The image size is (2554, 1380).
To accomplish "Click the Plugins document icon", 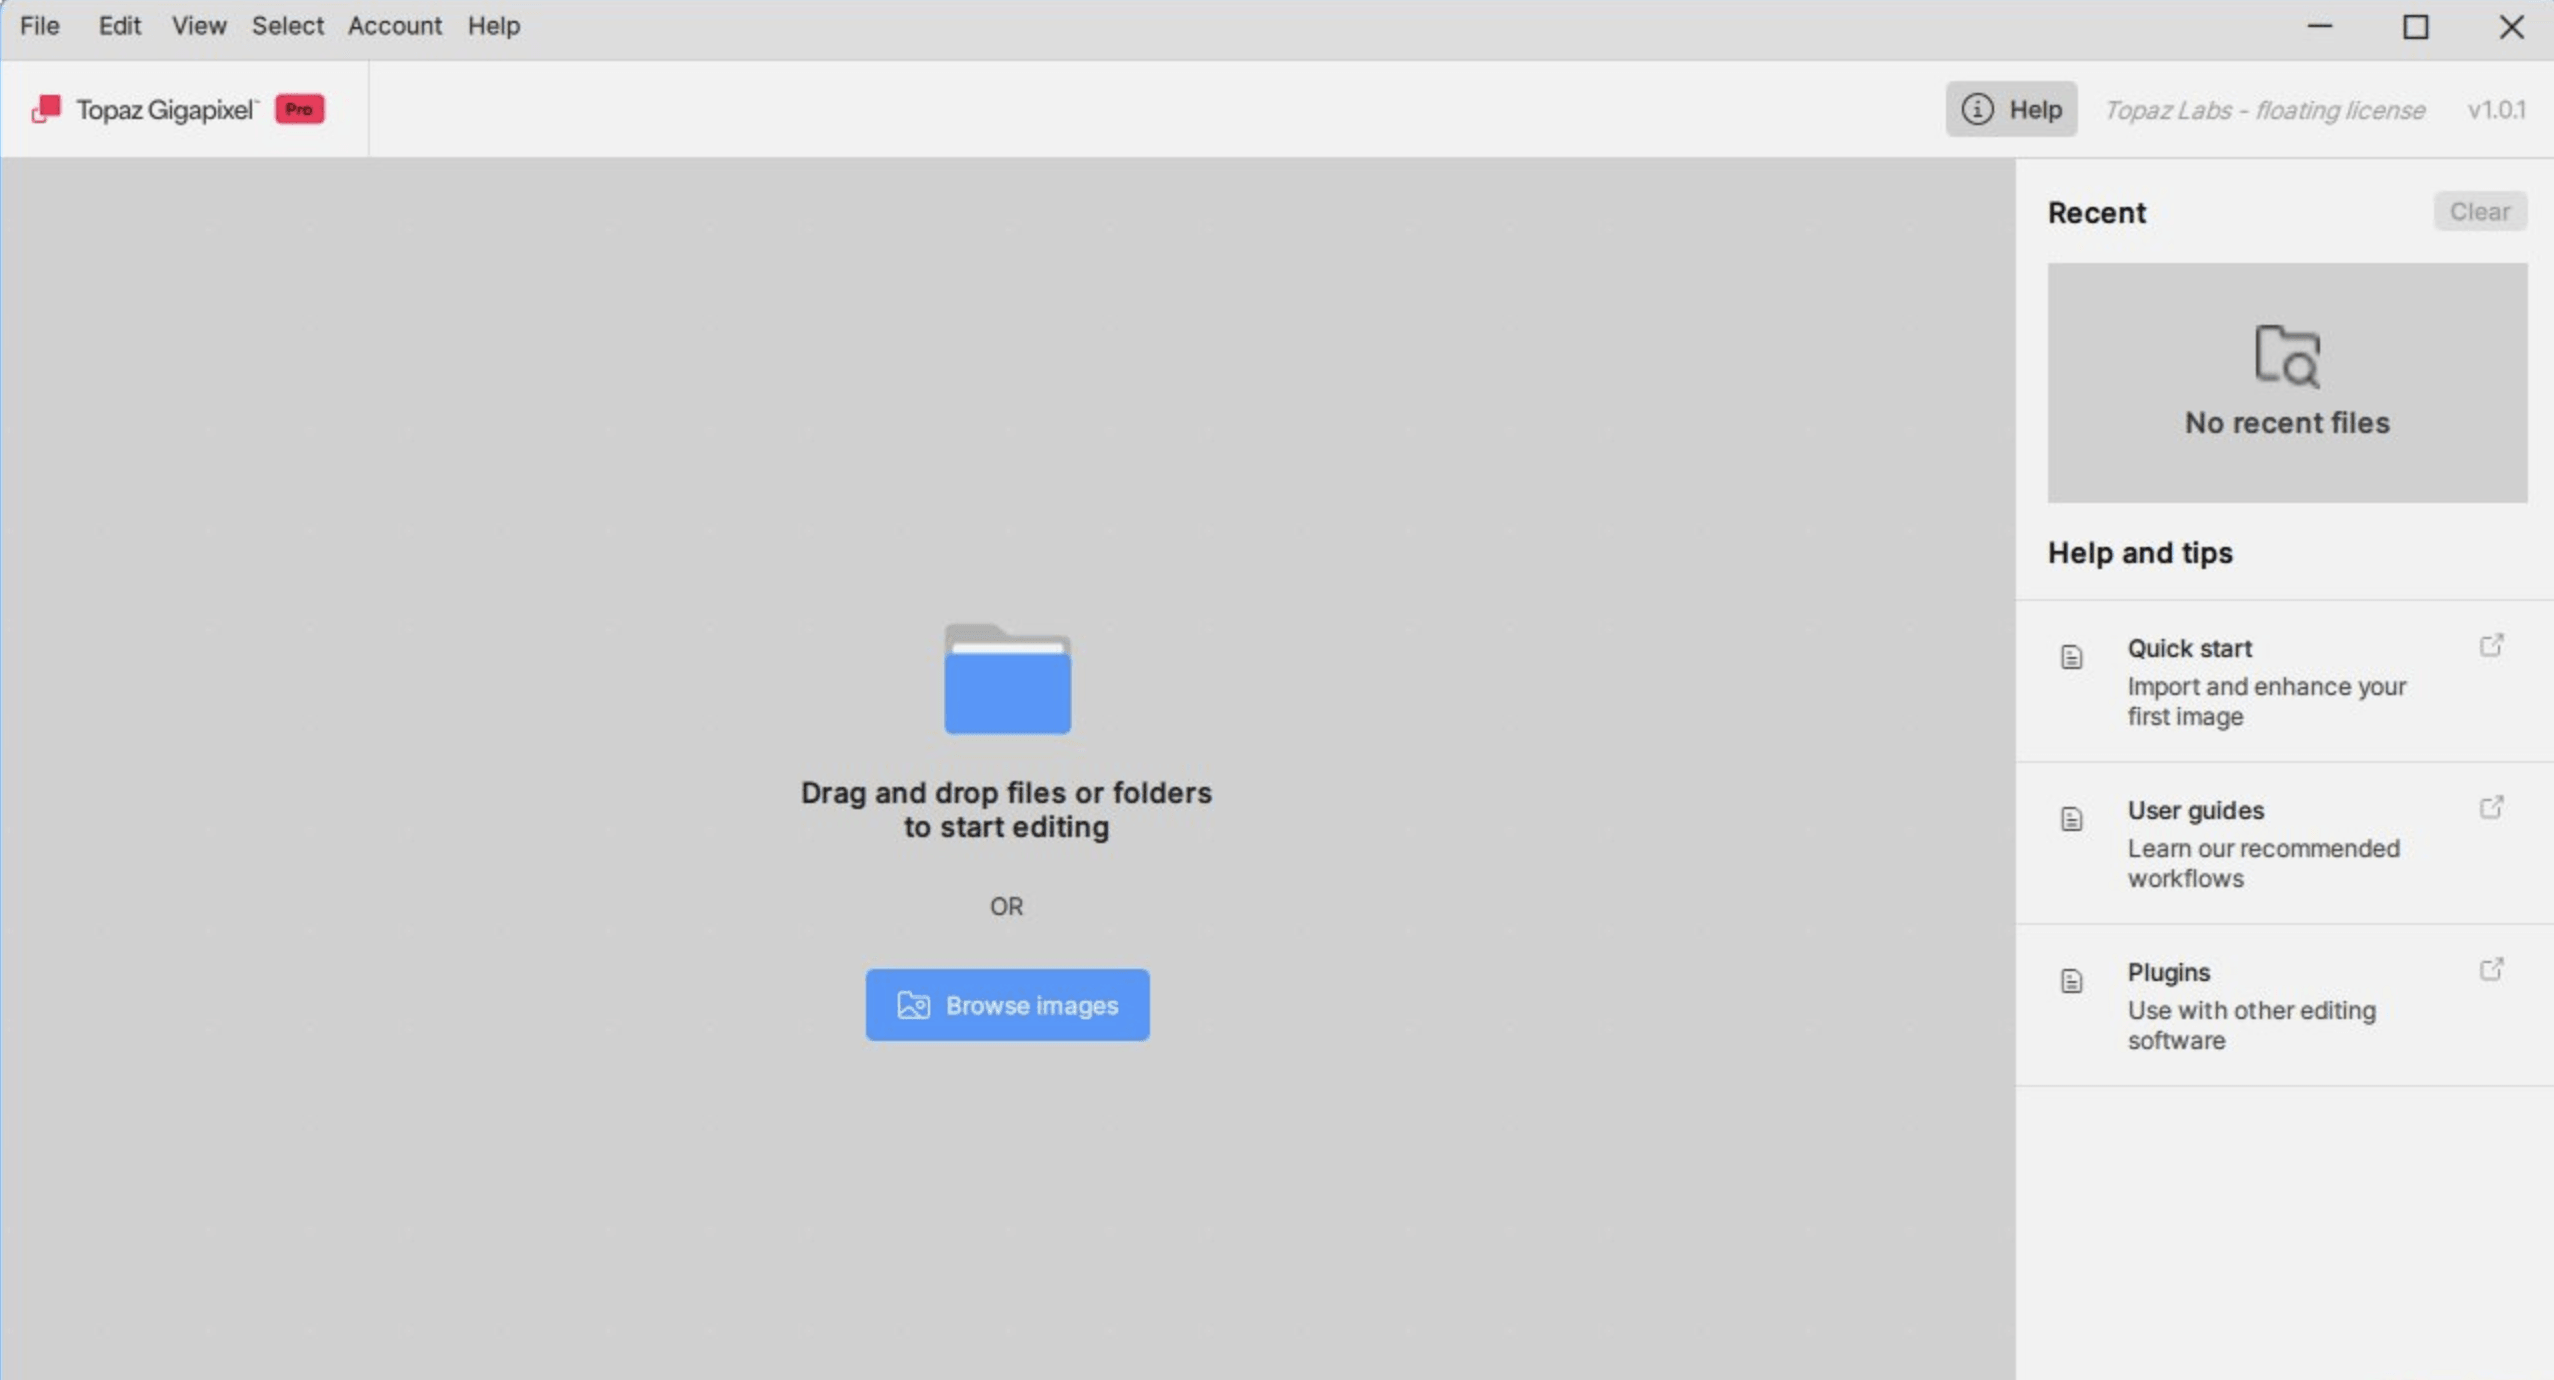I will (x=2071, y=981).
